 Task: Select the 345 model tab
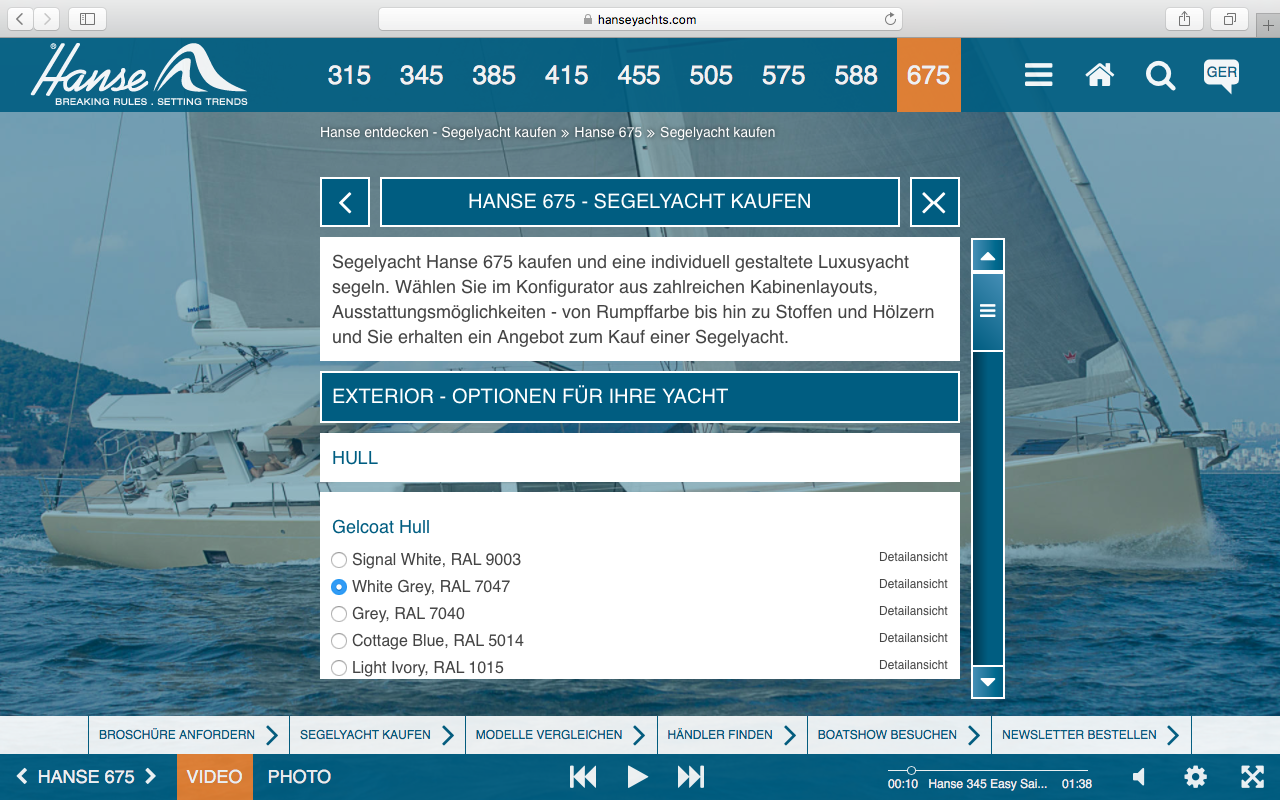tap(421, 75)
